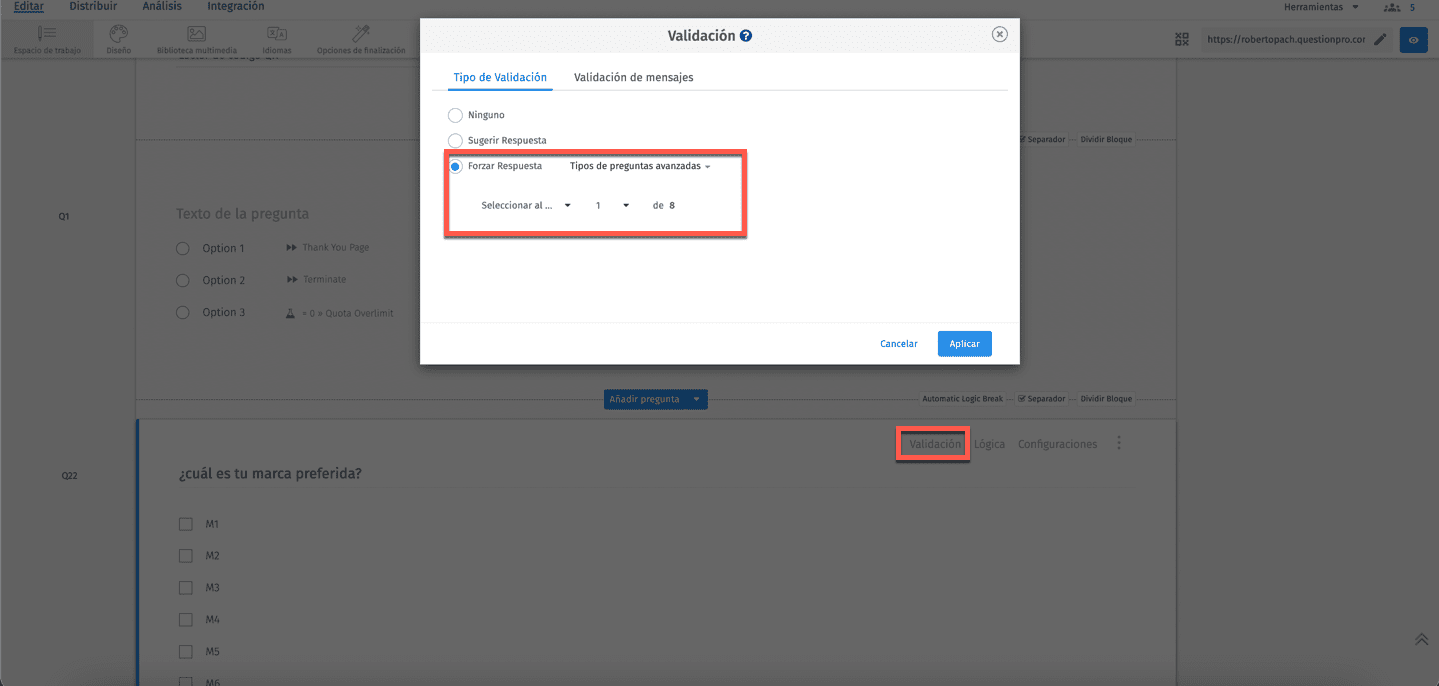1439x686 pixels.
Task: Check the M3 checkbox
Action: (185, 588)
